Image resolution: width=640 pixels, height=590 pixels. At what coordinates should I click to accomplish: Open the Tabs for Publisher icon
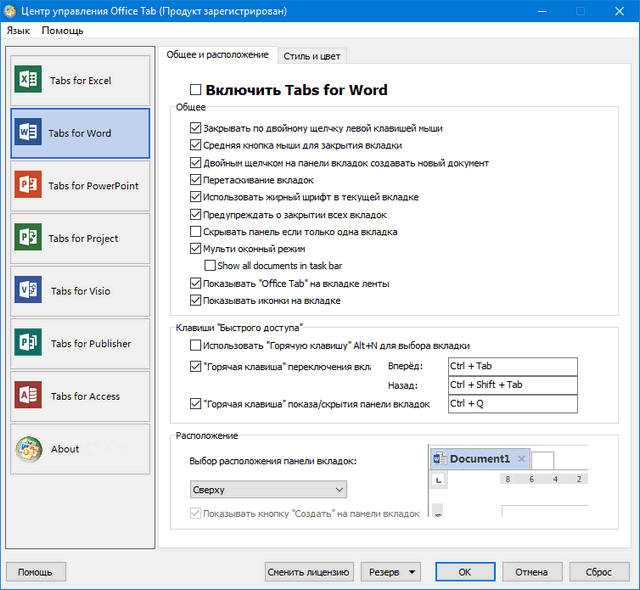pos(28,343)
